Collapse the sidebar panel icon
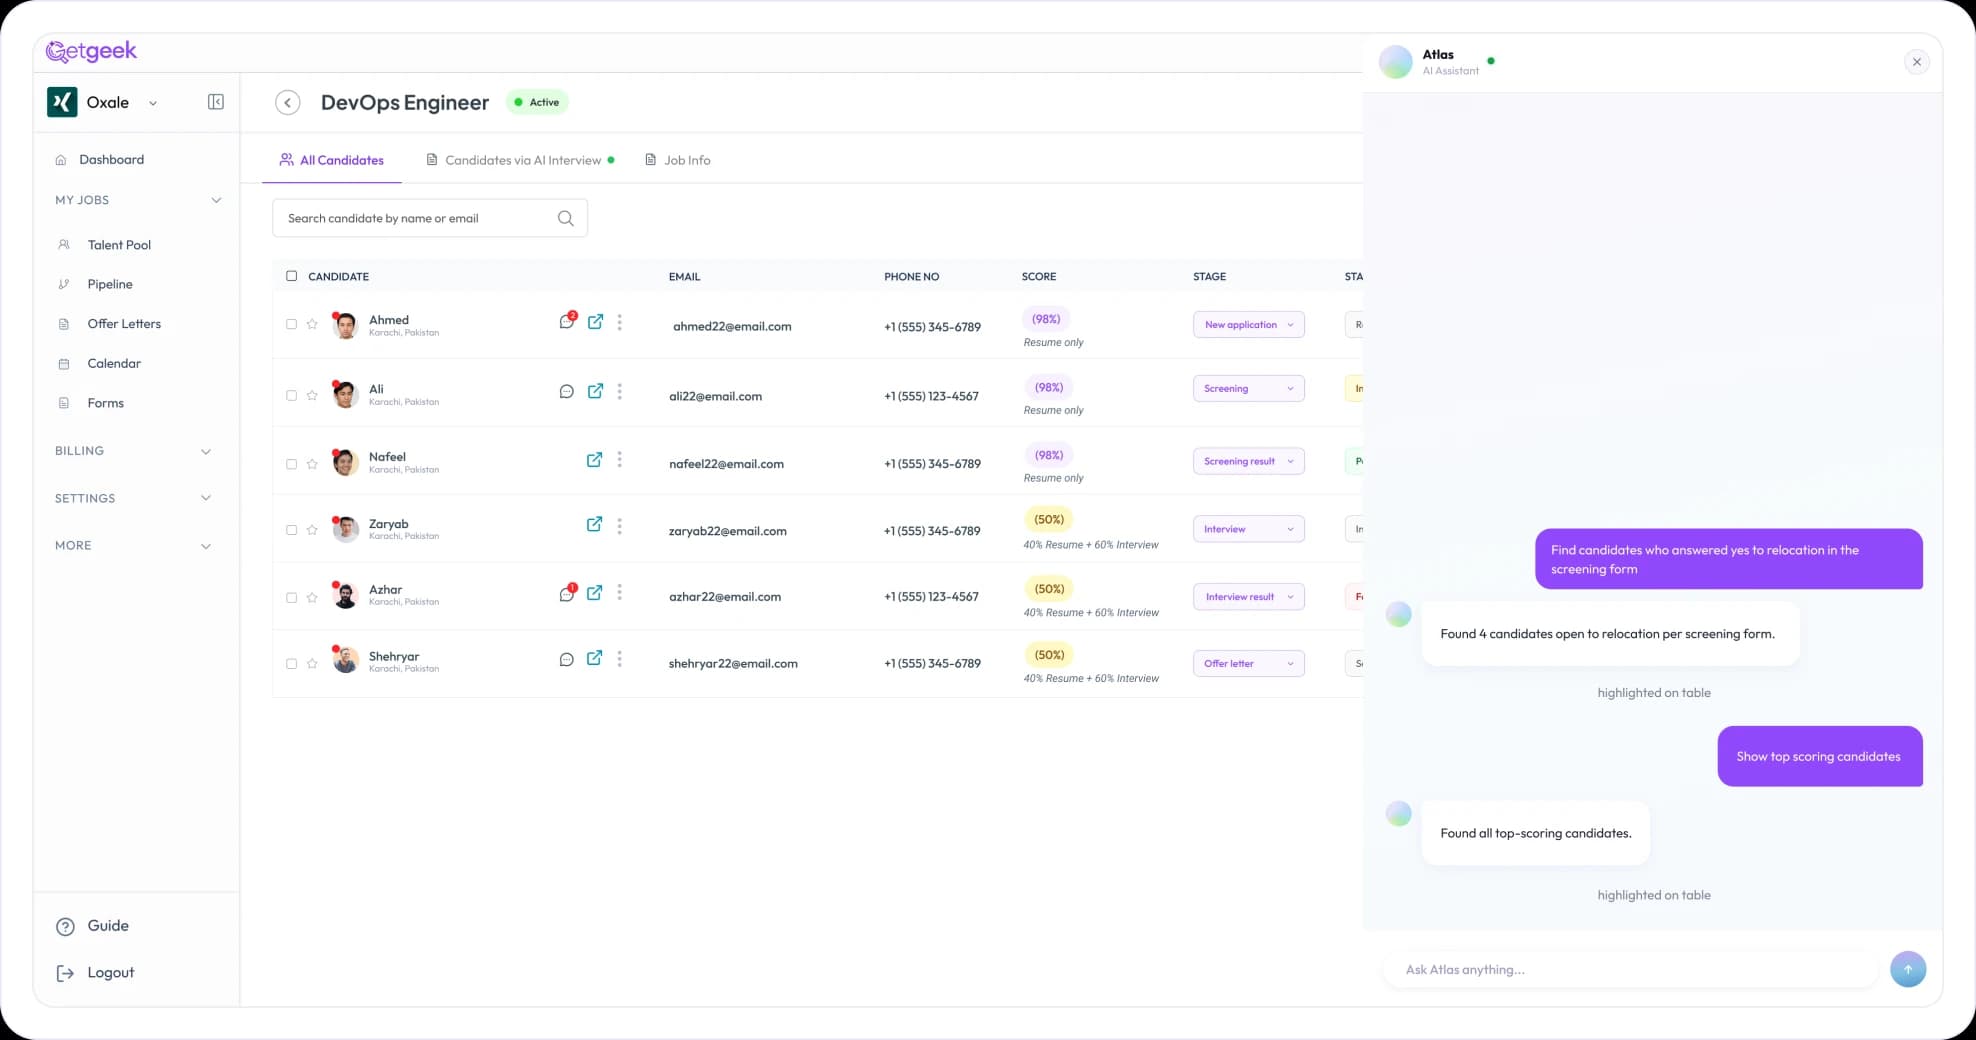Viewport: 1976px width, 1040px height. coord(216,102)
